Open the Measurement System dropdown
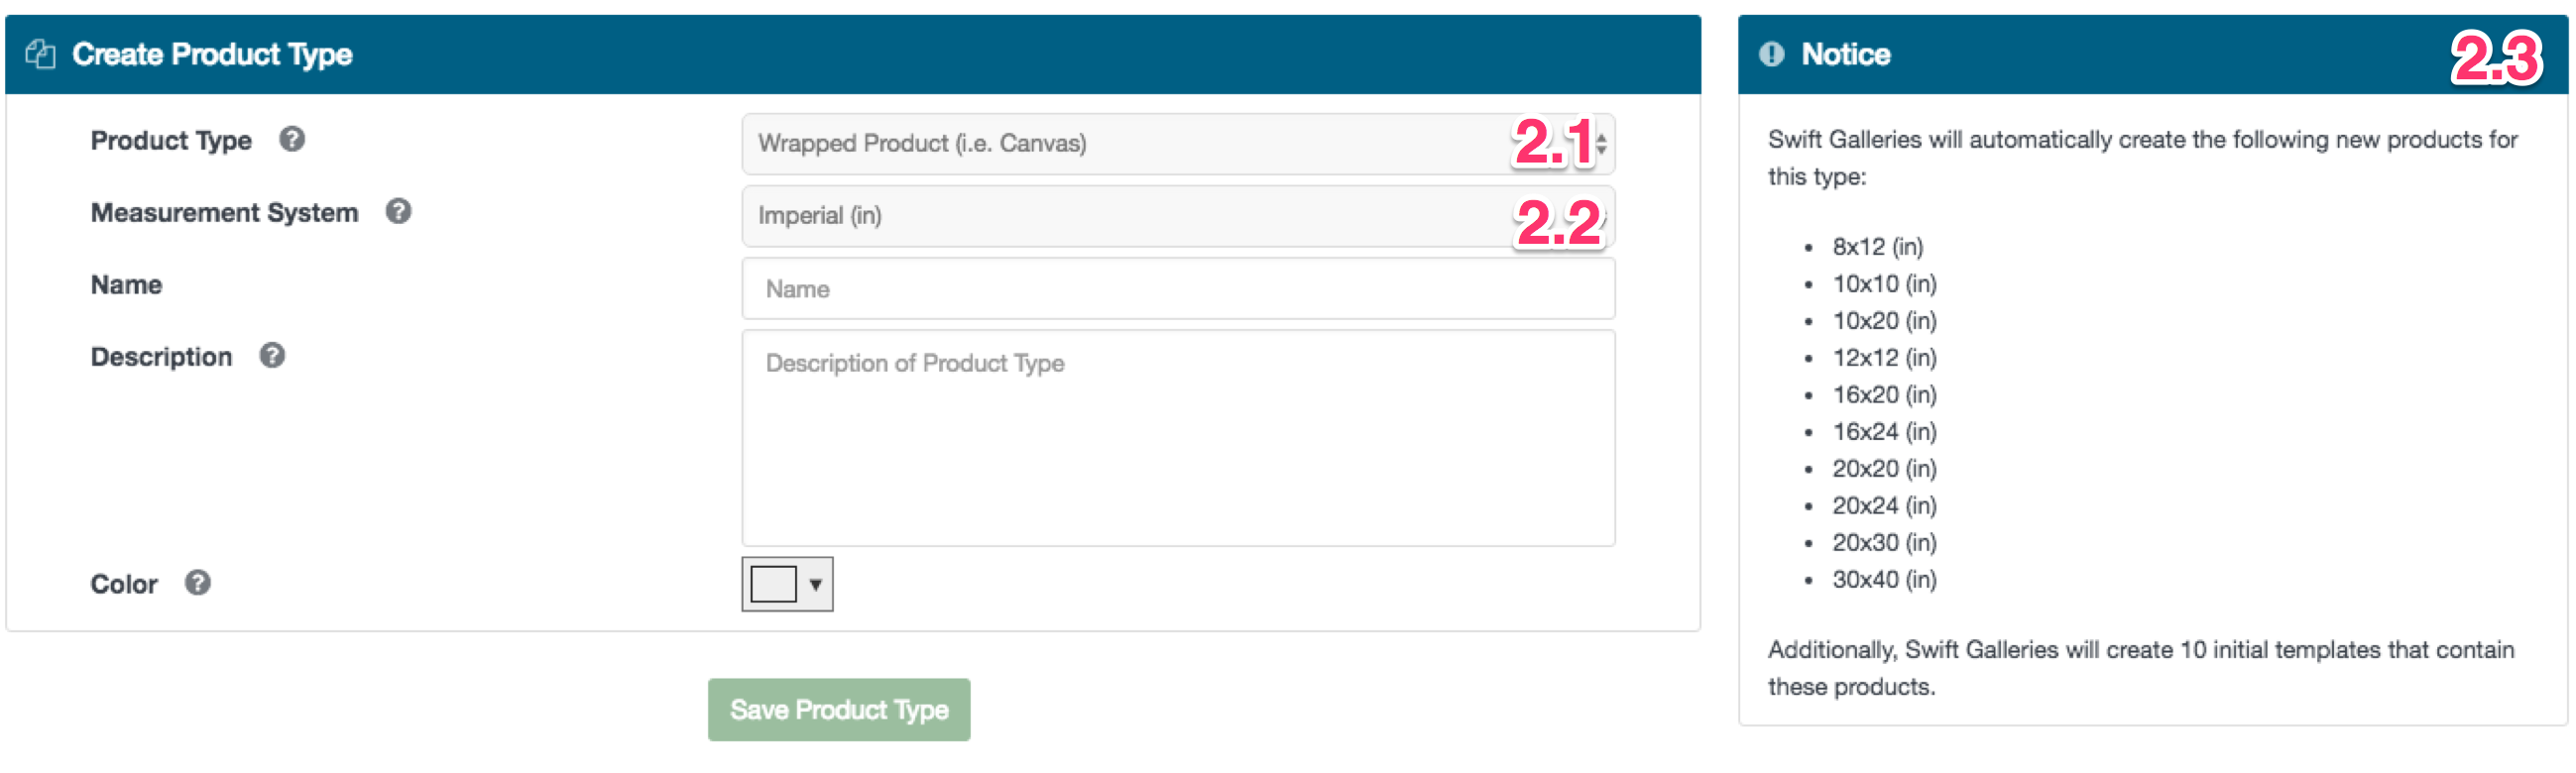This screenshot has width=2576, height=773. point(1178,215)
